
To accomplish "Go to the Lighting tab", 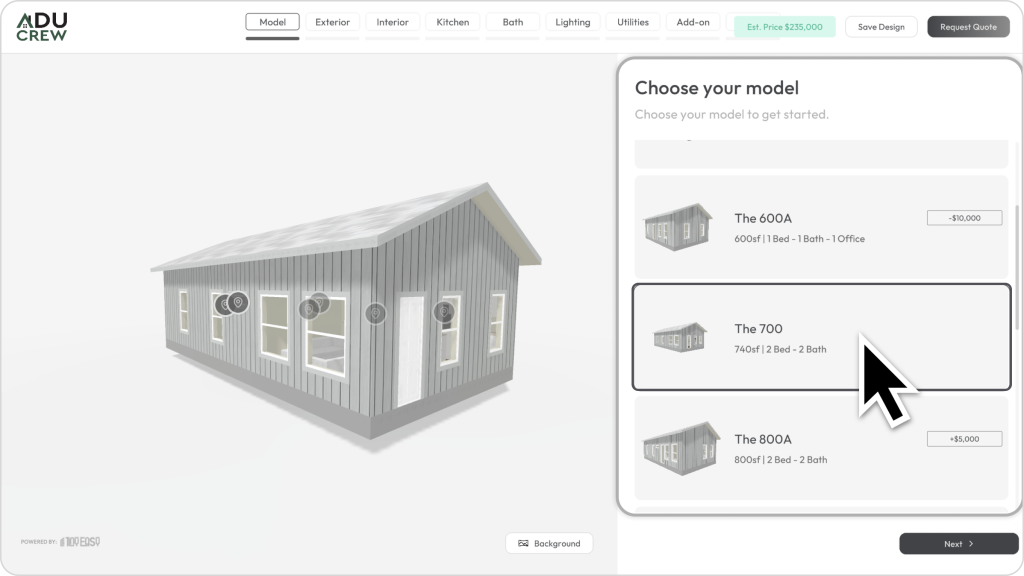I will (x=572, y=22).
